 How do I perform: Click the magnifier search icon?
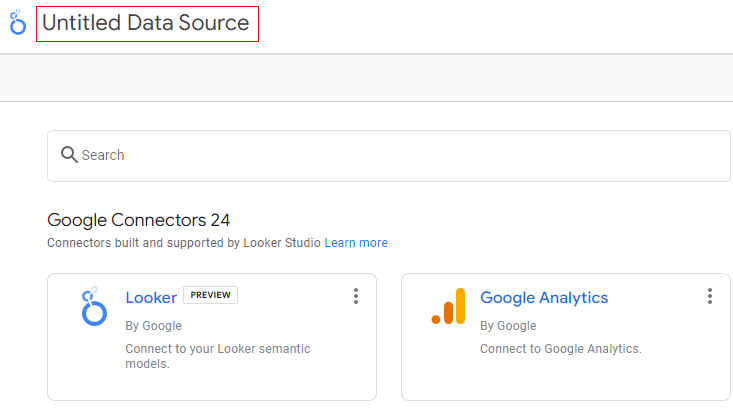click(x=69, y=154)
